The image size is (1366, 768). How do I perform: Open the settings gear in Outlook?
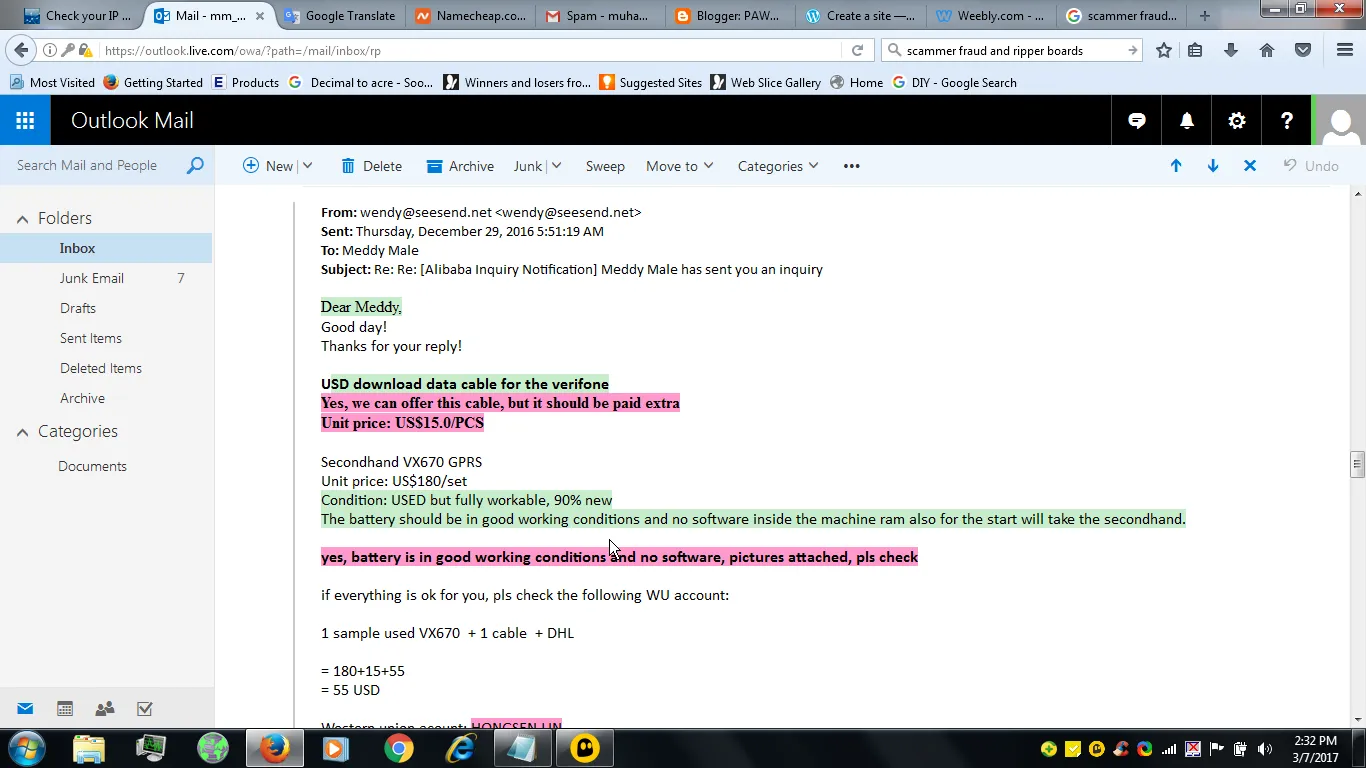pyautogui.click(x=1237, y=121)
